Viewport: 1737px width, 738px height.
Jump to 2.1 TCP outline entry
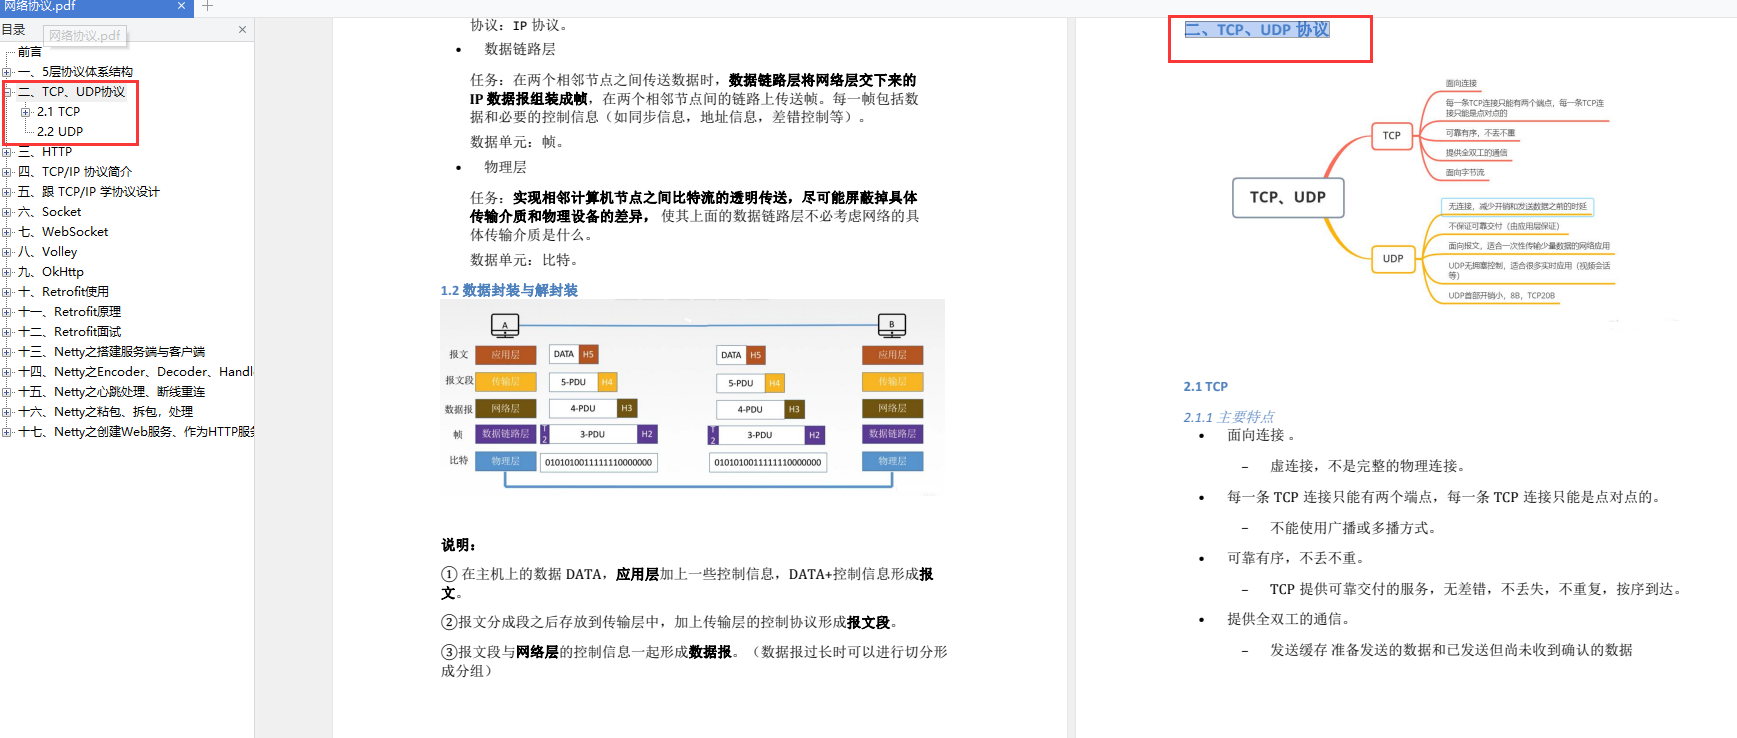[58, 112]
